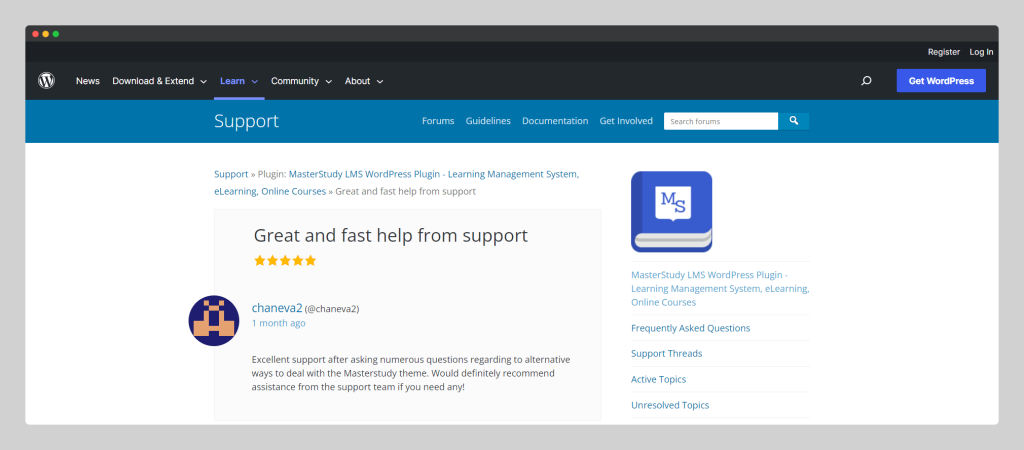Viewport: 1024px width, 450px height.
Task: Expand the Download & Extend menu
Action: click(x=159, y=81)
